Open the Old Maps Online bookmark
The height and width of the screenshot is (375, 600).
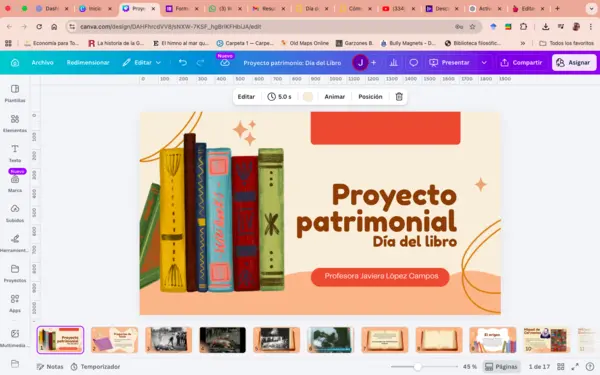pos(305,43)
